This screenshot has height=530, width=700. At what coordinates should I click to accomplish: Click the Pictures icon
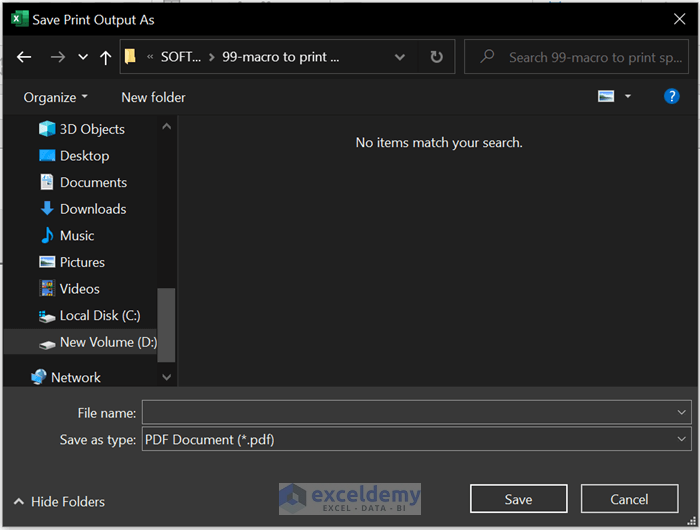click(x=47, y=262)
